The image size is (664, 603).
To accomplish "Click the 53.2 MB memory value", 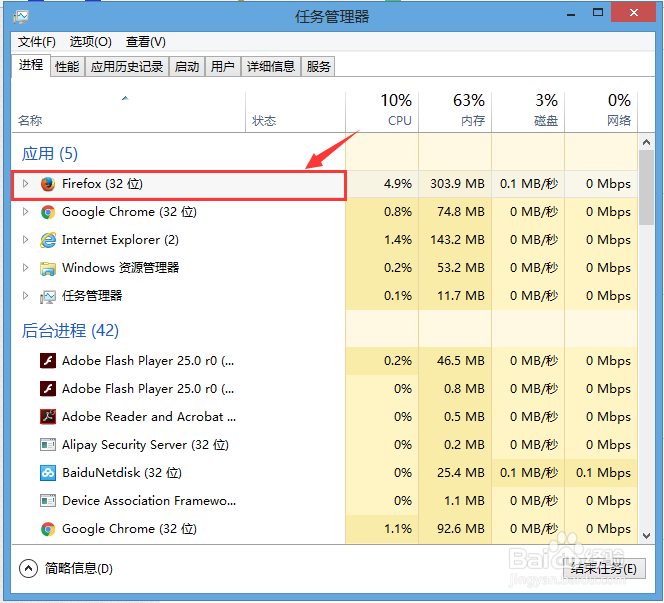I will click(461, 268).
